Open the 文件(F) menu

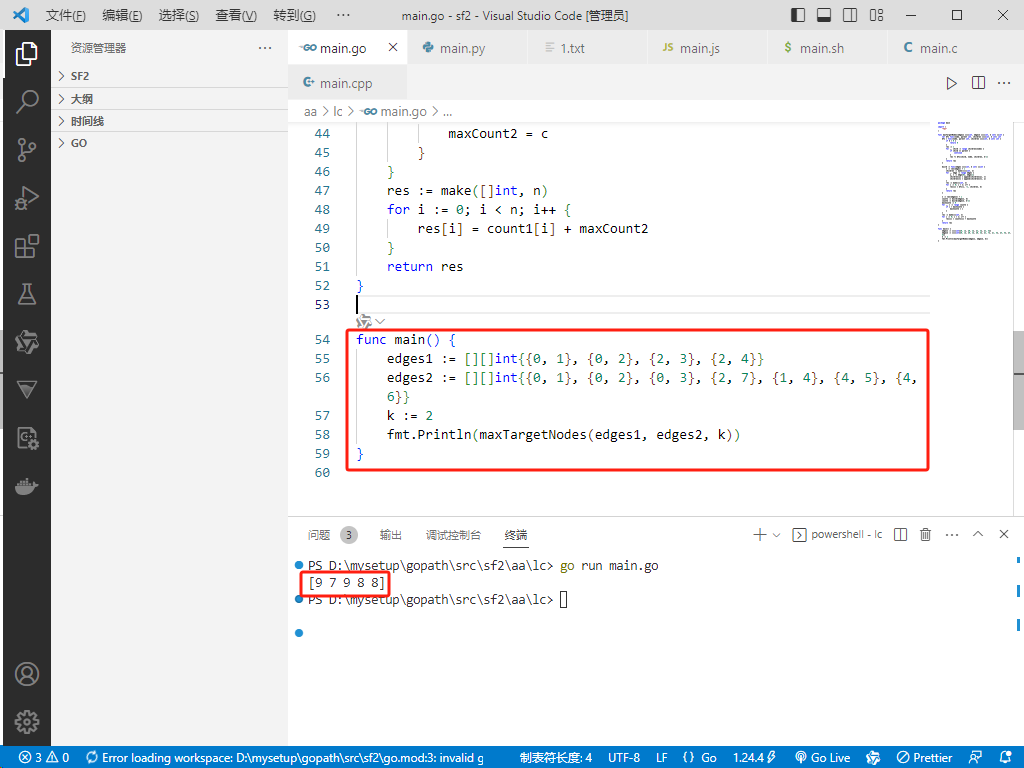65,15
